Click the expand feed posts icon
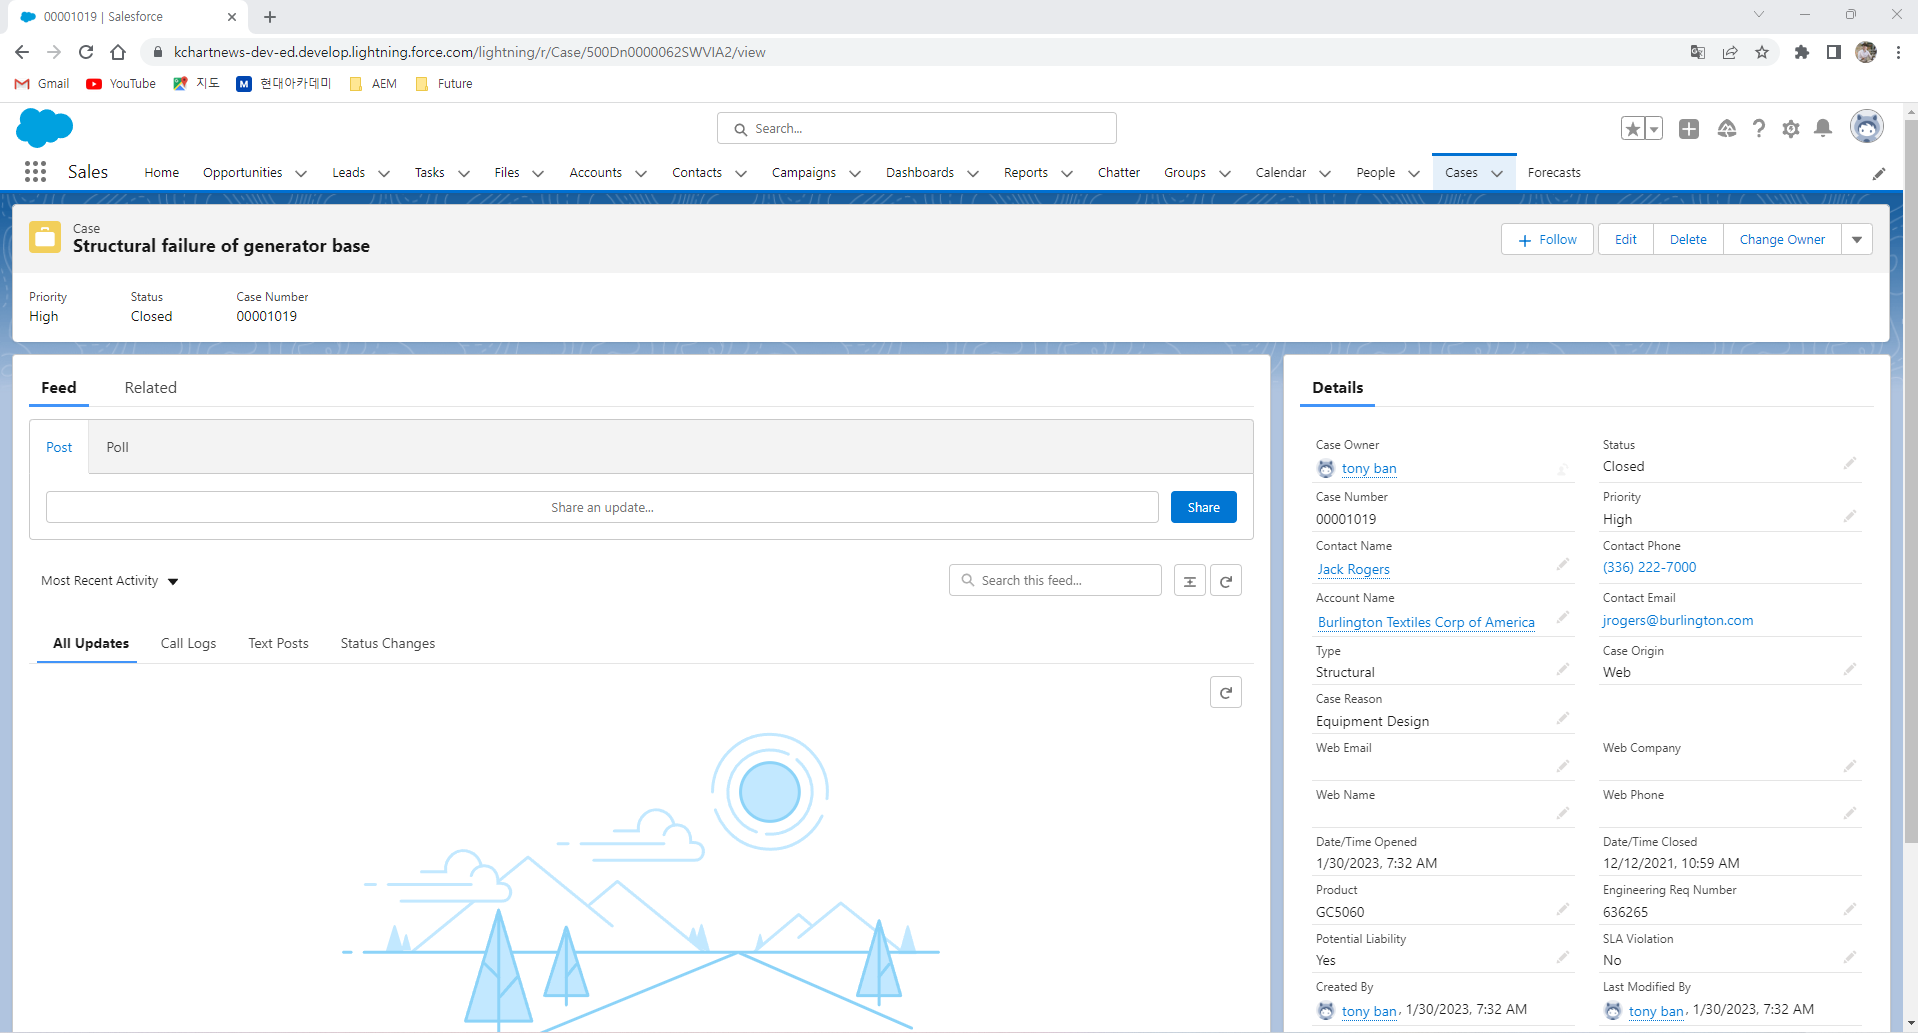This screenshot has height=1033, width=1918. (1190, 581)
